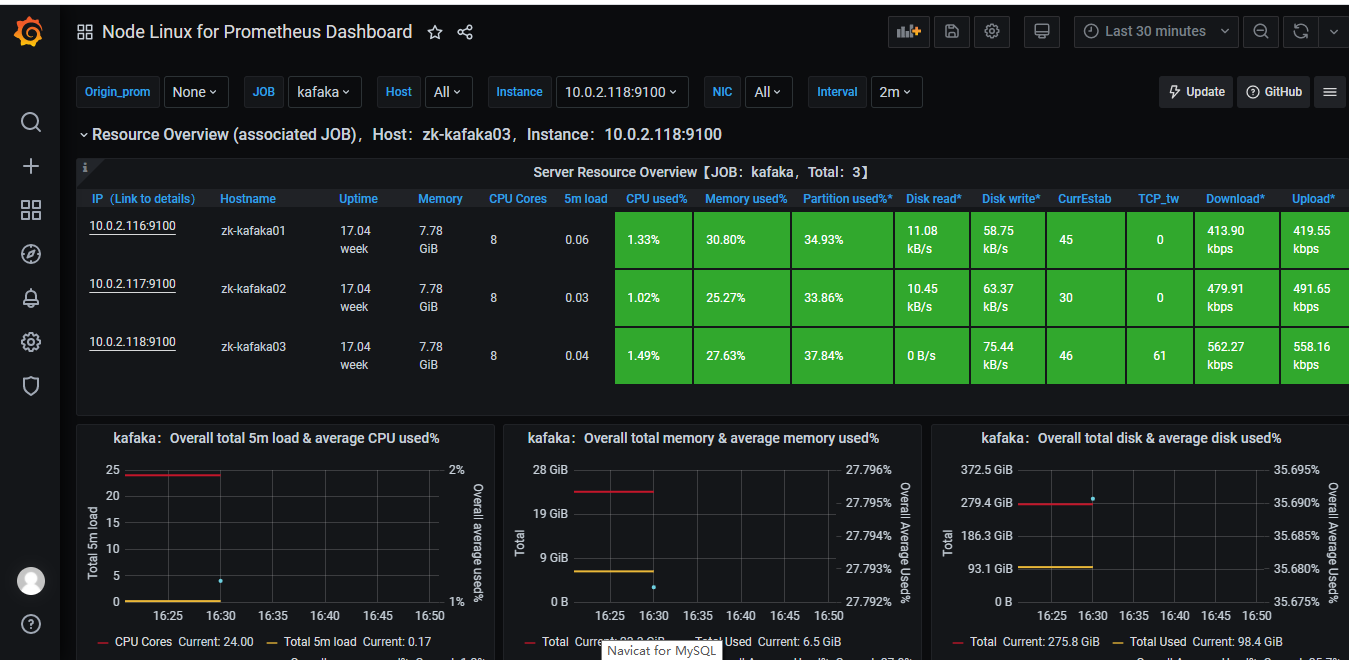Open the JOB kafaka dropdown

[x=324, y=92]
